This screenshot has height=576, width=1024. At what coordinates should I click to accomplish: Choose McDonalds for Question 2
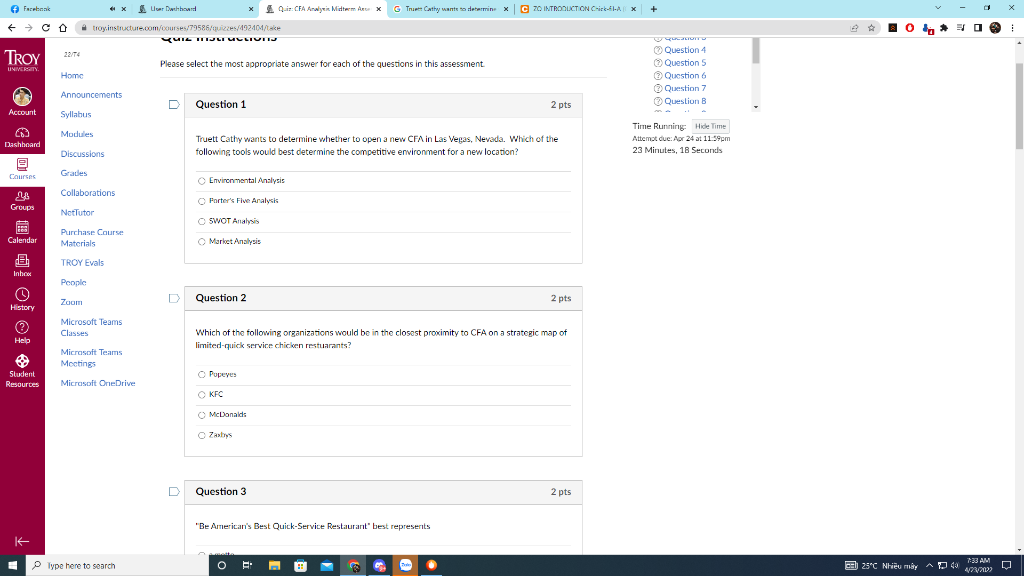pyautogui.click(x=202, y=415)
